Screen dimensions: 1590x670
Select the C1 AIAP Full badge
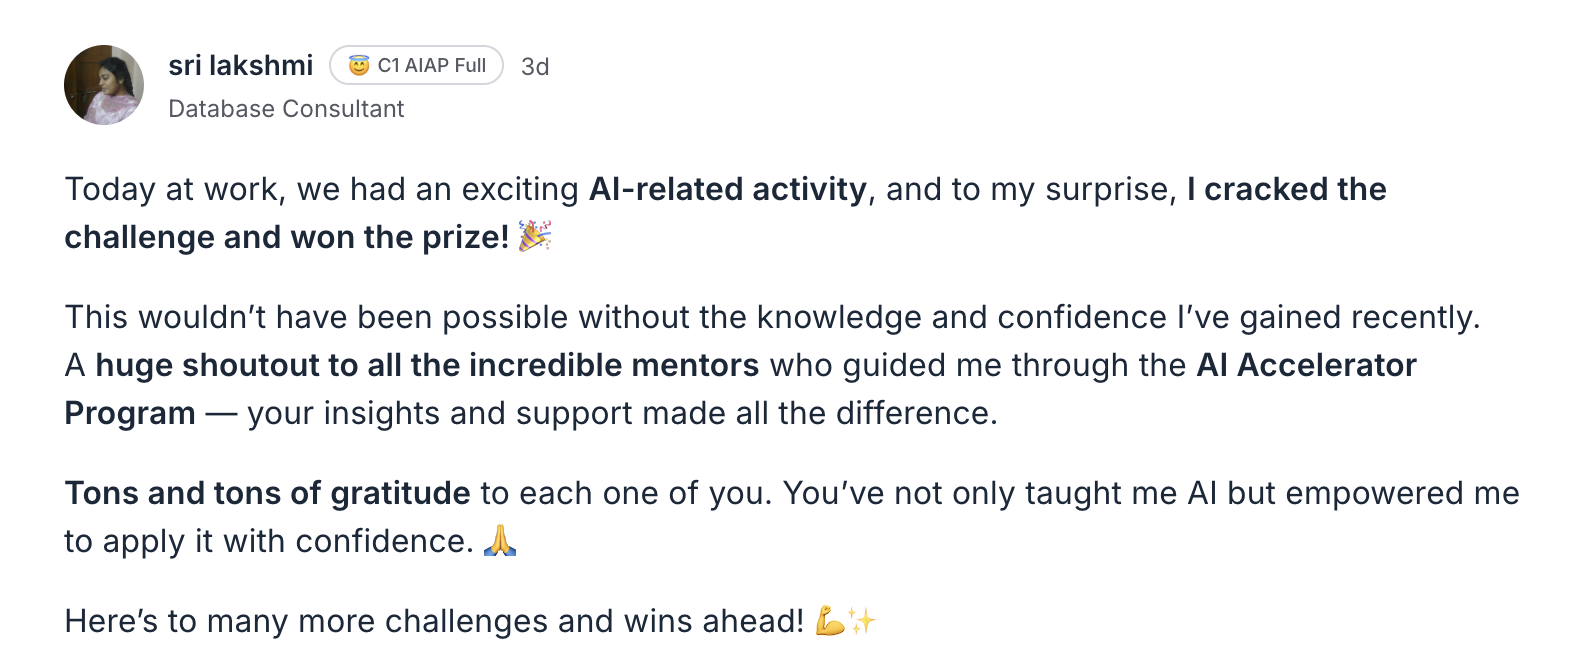coord(416,65)
